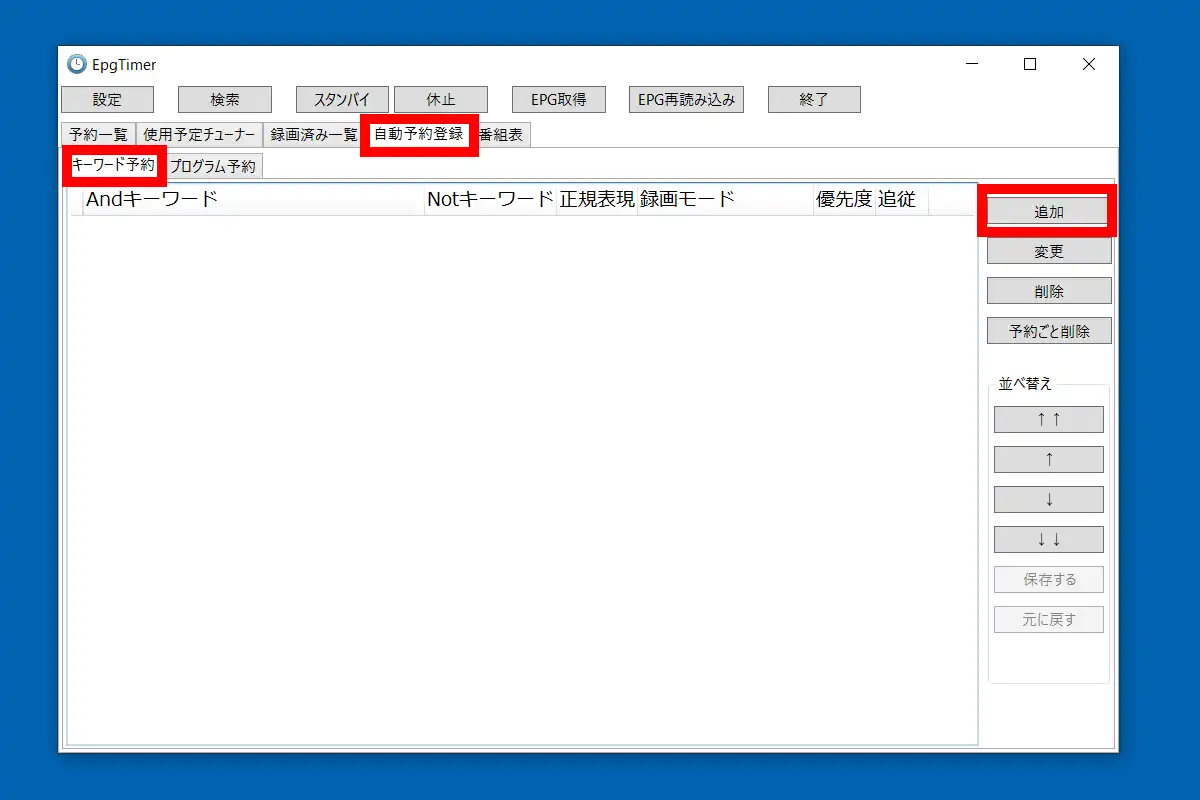This screenshot has height=800, width=1200.
Task: Minimize the EpgTimer window
Action: (972, 64)
